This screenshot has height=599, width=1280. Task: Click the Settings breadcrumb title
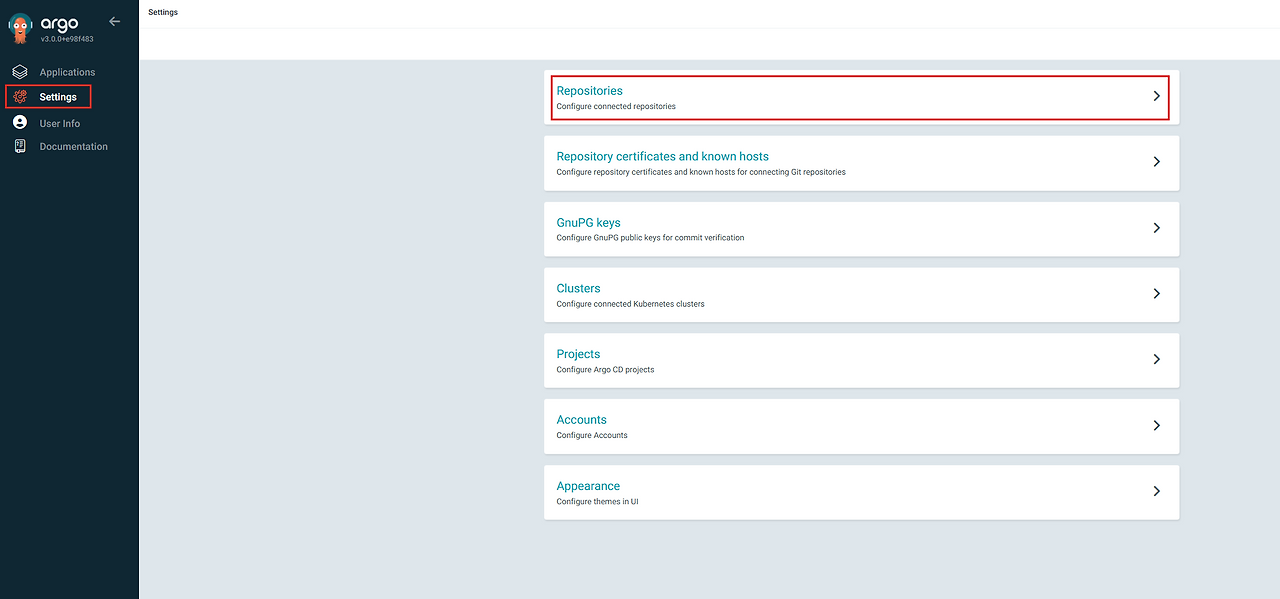click(x=163, y=12)
